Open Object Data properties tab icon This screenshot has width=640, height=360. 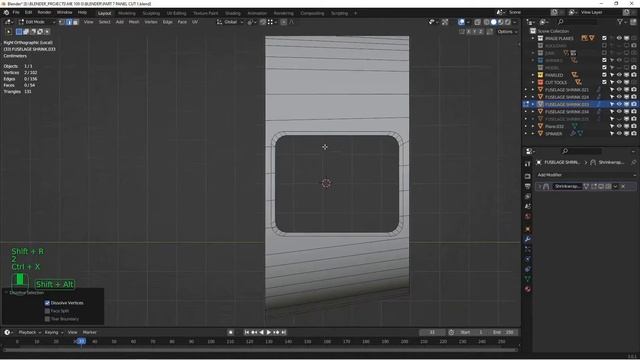click(528, 279)
